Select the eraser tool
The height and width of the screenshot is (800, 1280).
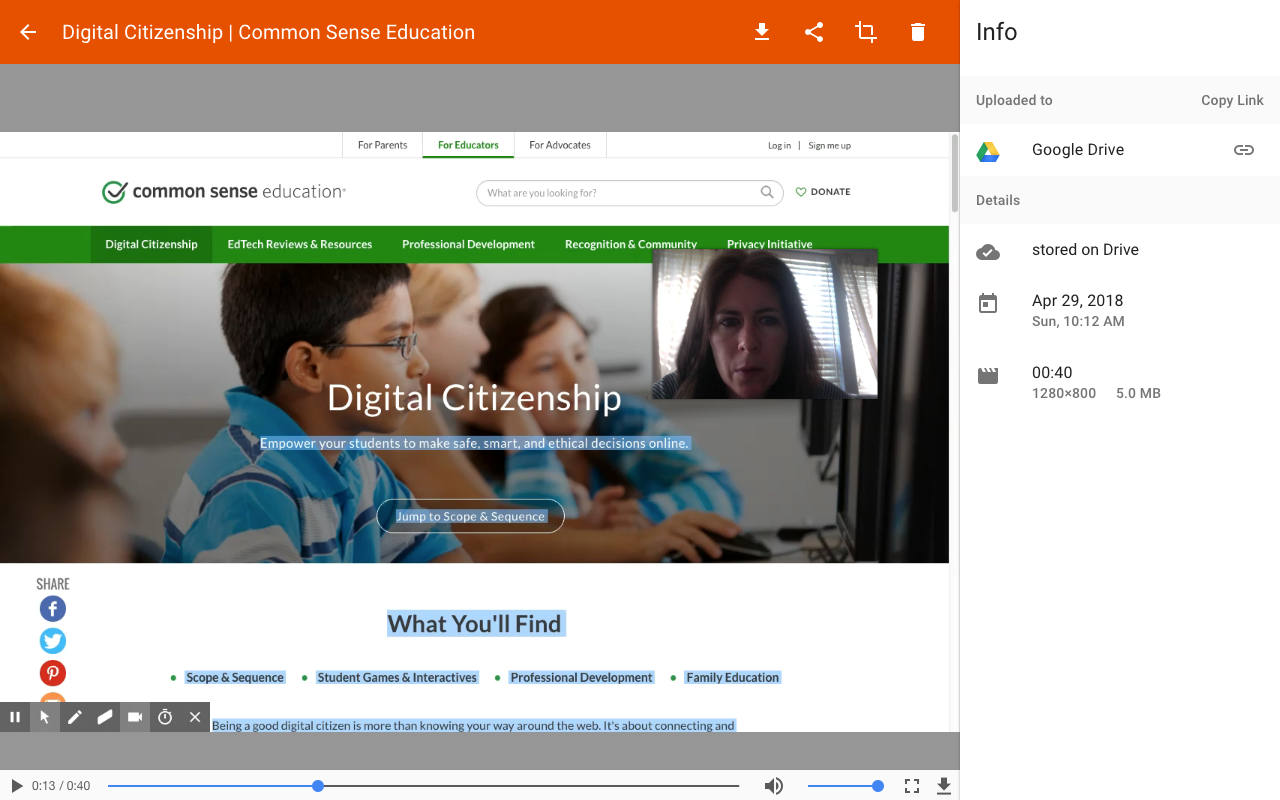tap(105, 717)
